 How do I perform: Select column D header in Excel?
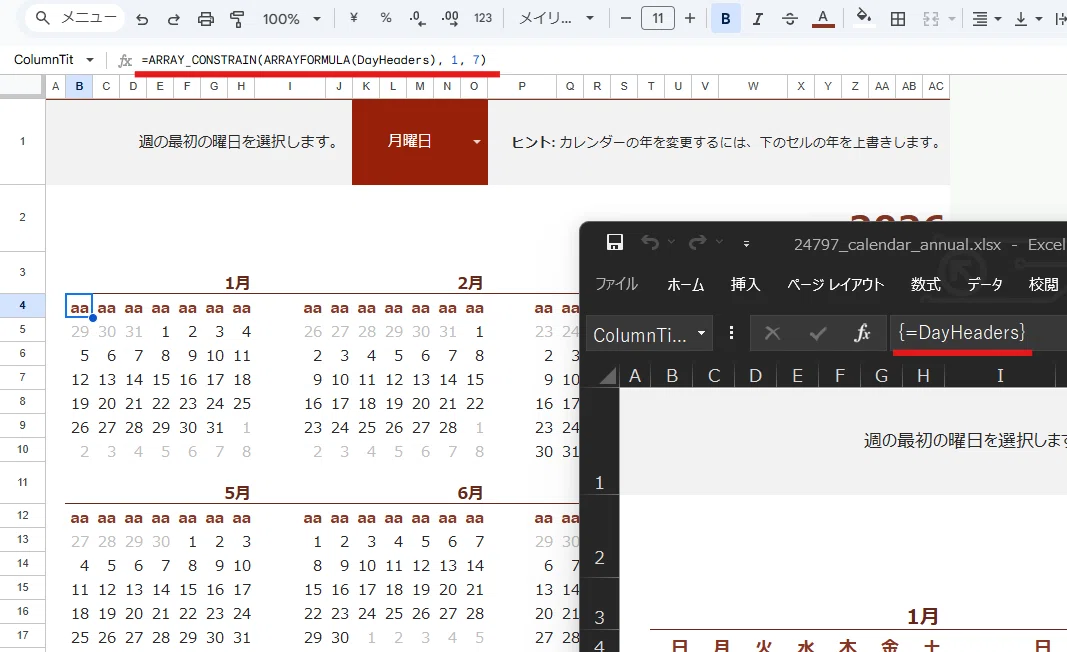(x=755, y=376)
